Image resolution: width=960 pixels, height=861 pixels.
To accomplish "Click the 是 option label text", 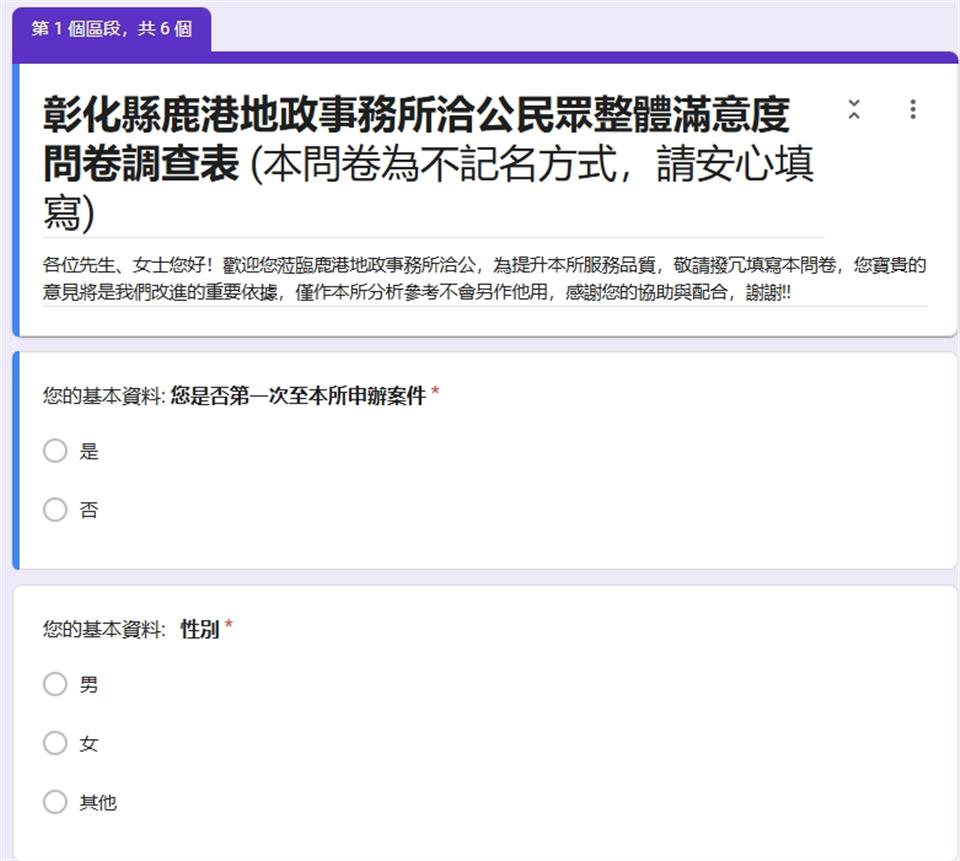I will tap(89, 452).
